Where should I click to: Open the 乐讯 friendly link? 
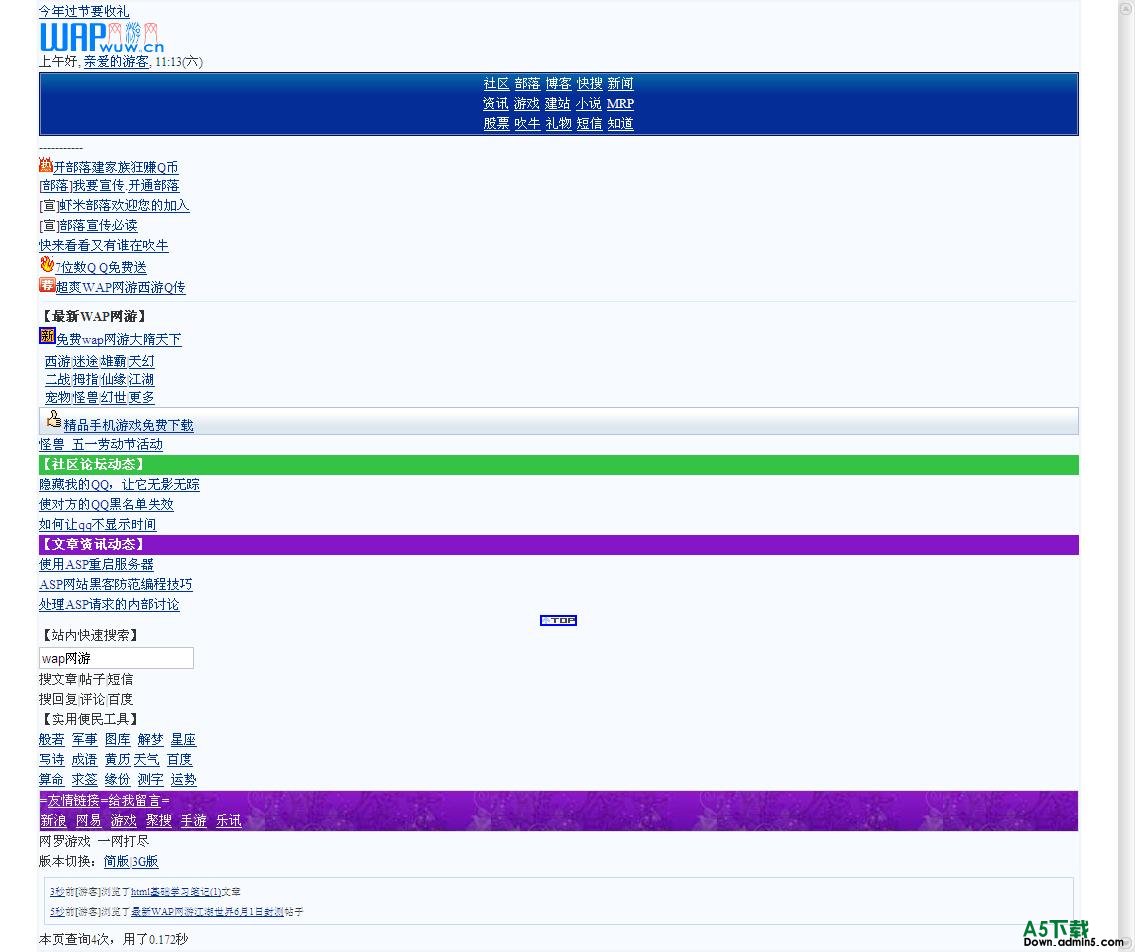[229, 821]
